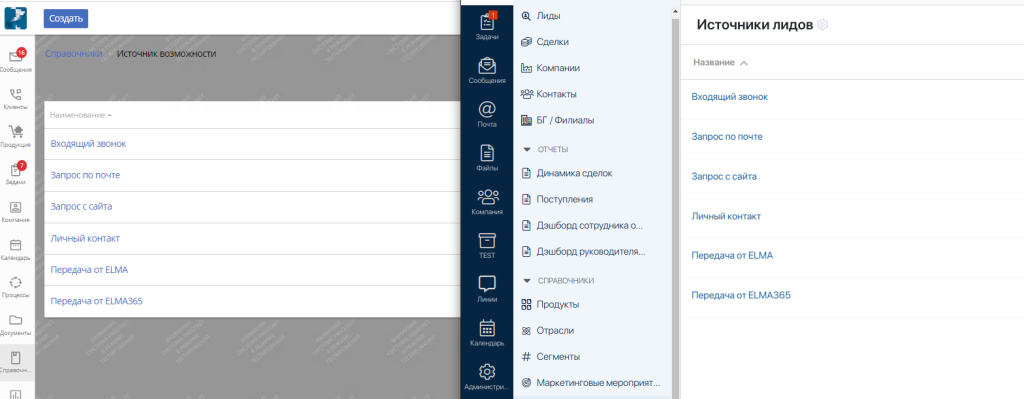This screenshot has width=1024, height=399.
Task: Open Сообщения icon in dark sidebar
Action: tap(487, 71)
